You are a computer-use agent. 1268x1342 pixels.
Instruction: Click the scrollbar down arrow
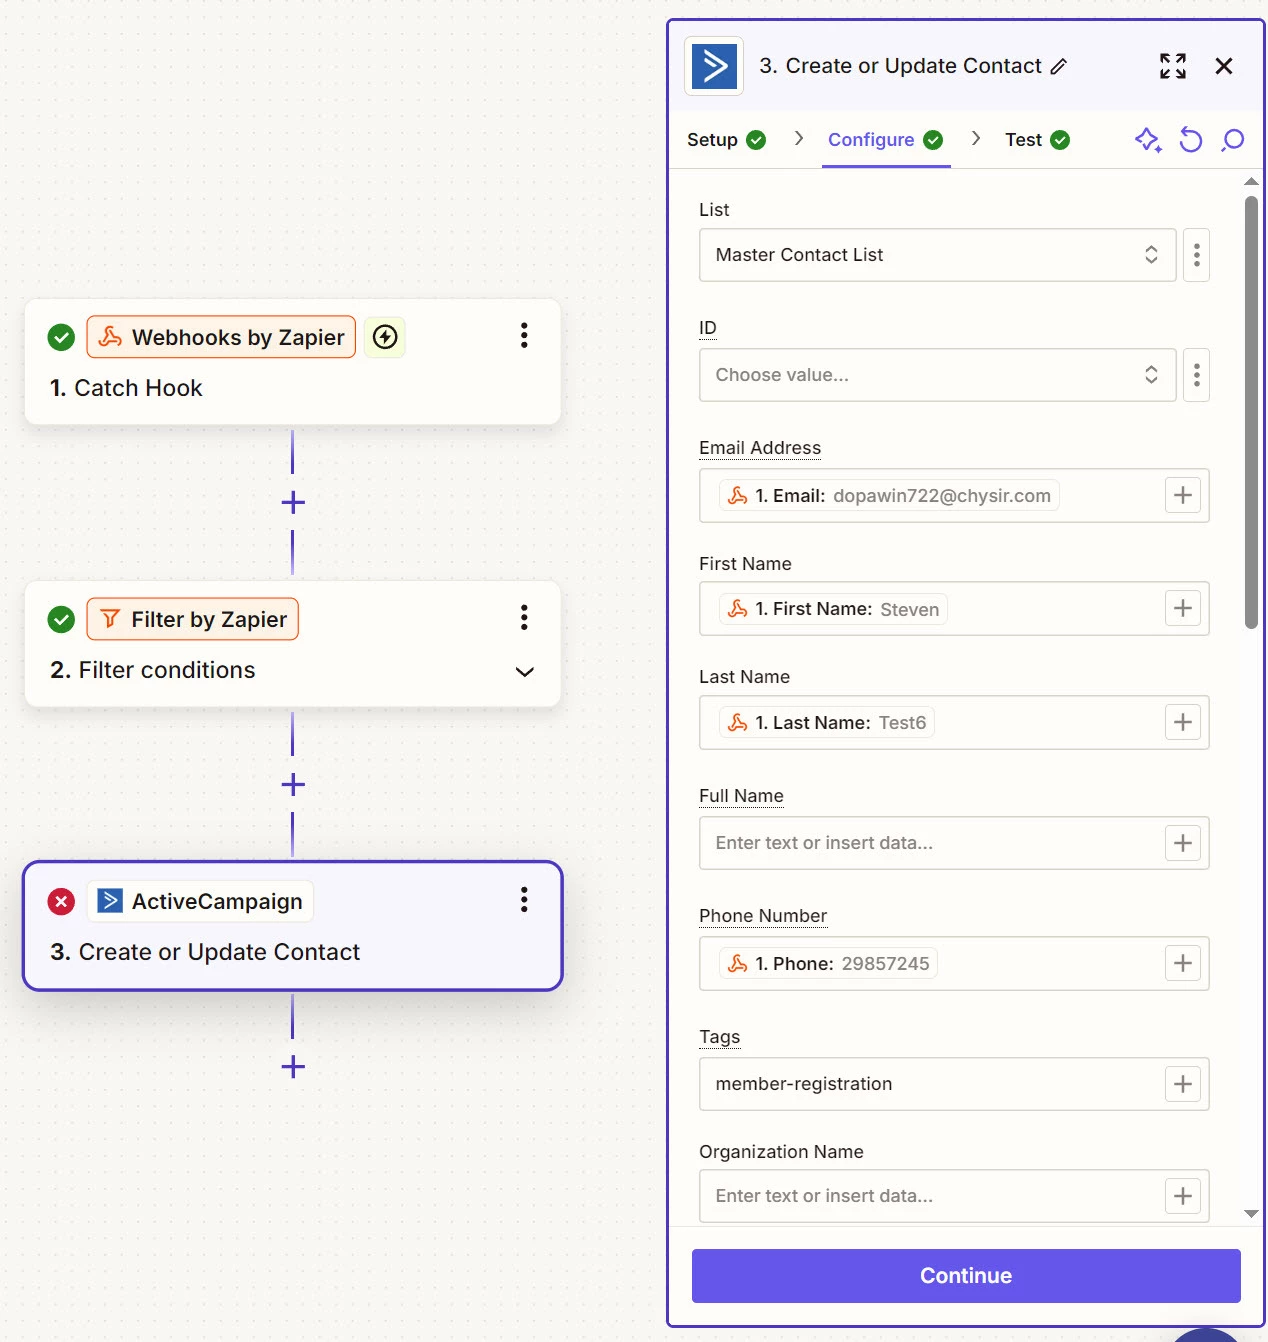click(x=1251, y=1213)
